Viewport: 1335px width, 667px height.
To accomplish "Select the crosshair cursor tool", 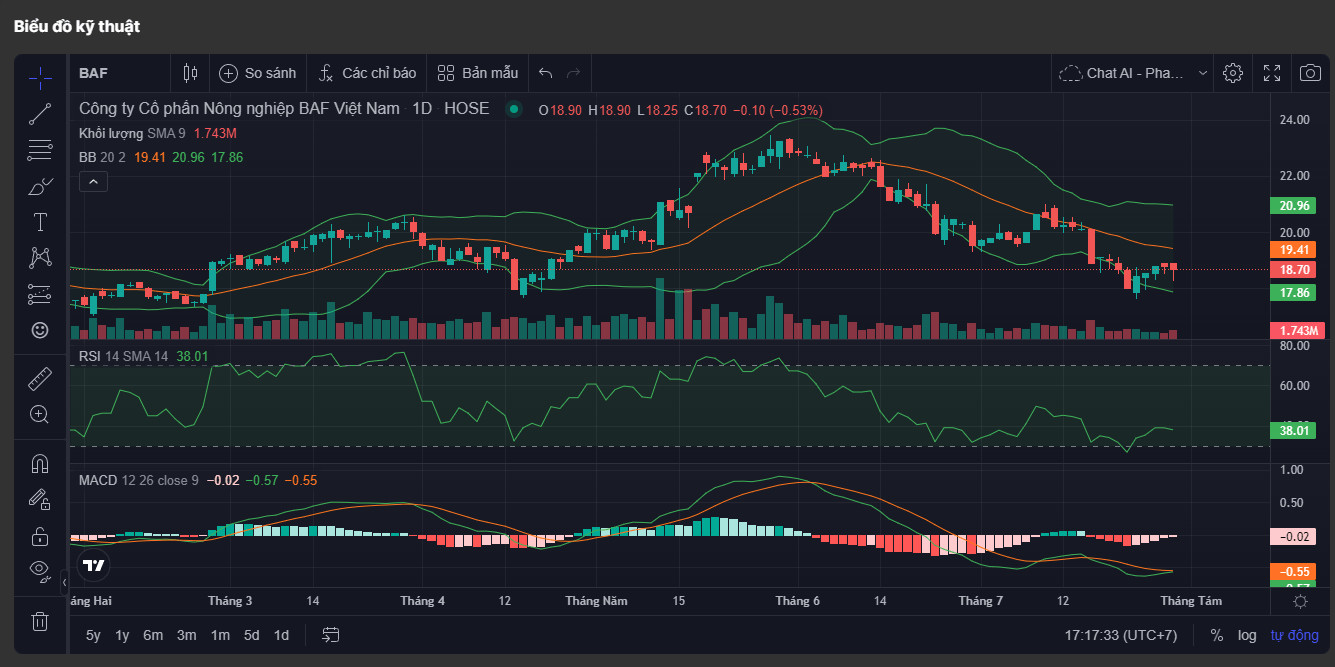I will pyautogui.click(x=40, y=77).
